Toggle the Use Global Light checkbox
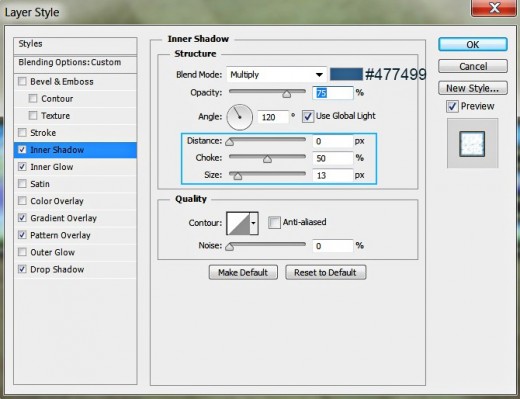The height and width of the screenshot is (399, 520). point(308,116)
